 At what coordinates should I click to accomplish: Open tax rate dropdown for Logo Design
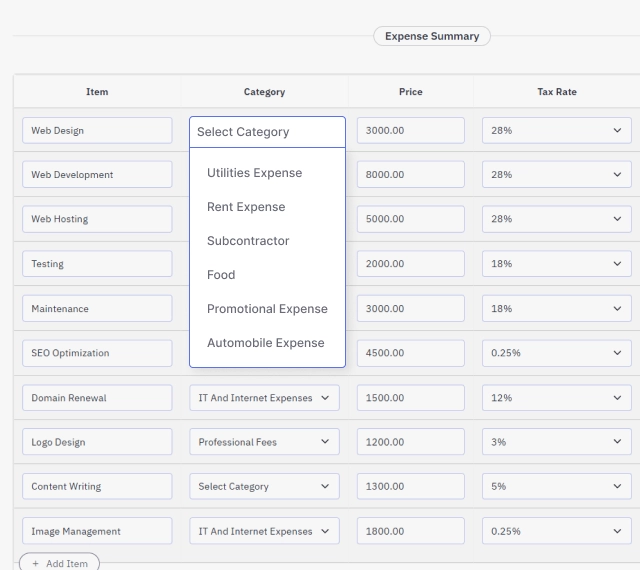coord(557,442)
